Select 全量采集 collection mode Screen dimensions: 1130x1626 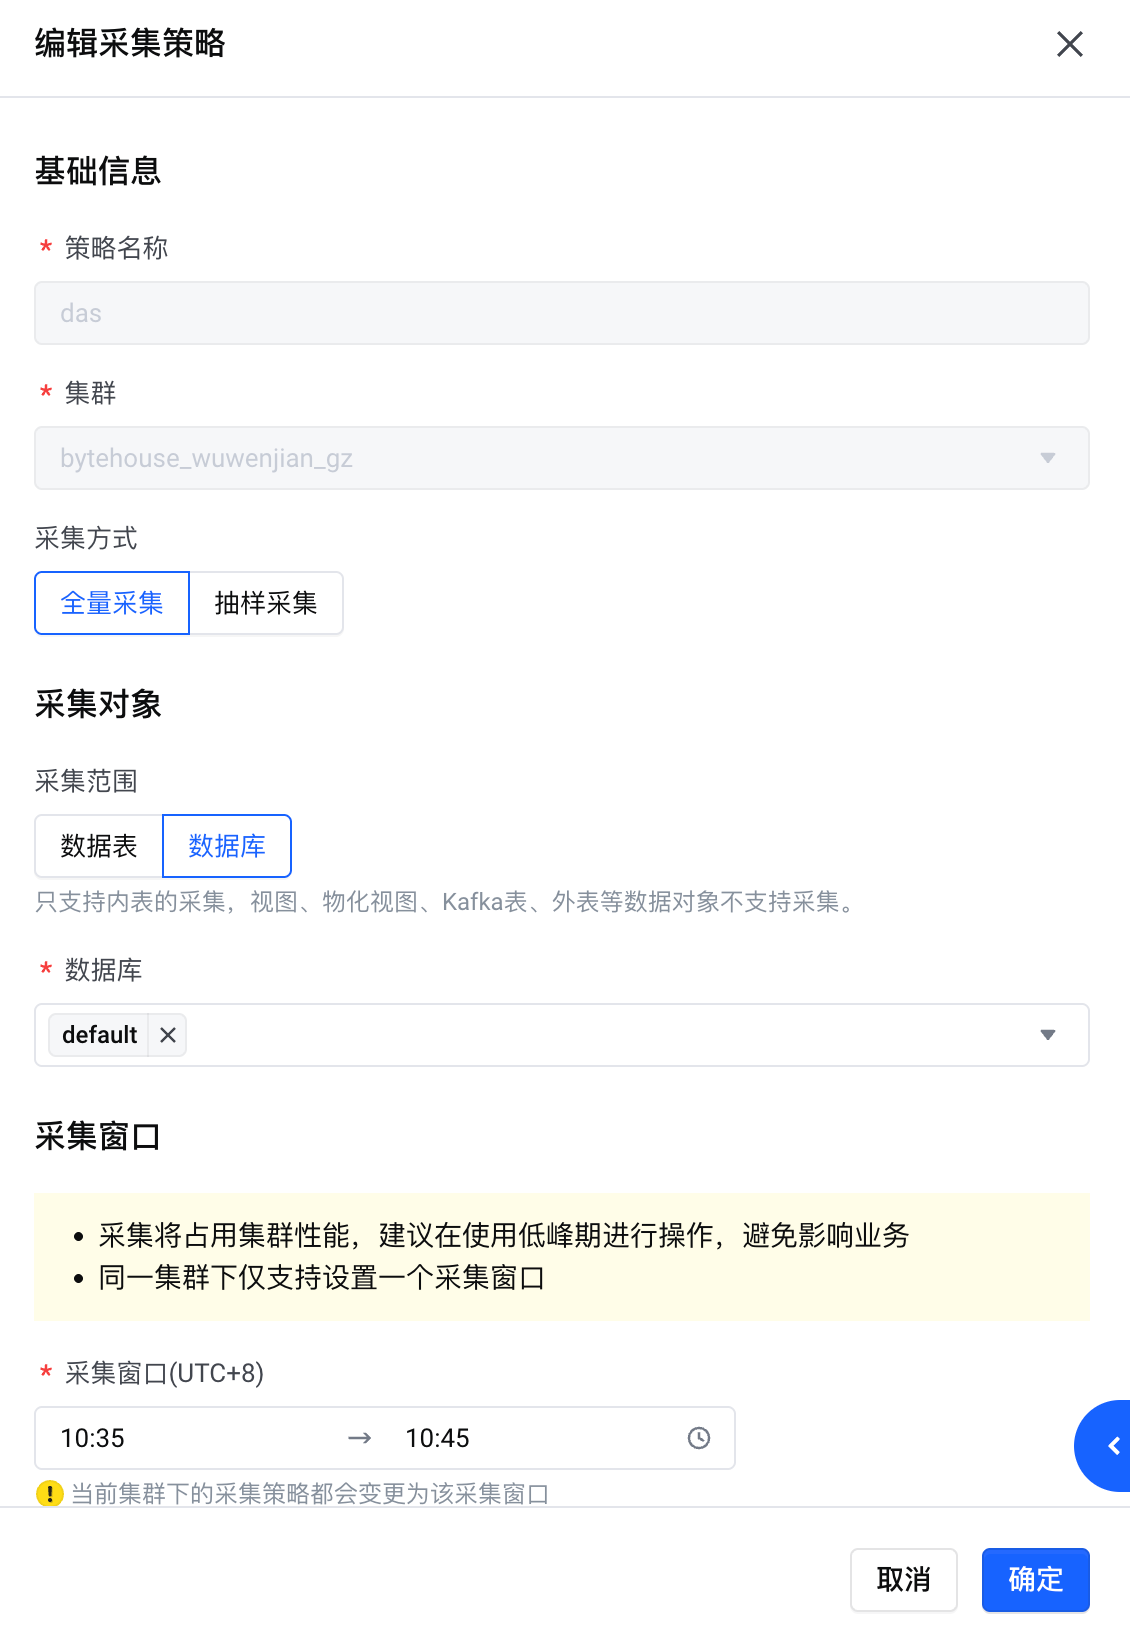tap(112, 603)
